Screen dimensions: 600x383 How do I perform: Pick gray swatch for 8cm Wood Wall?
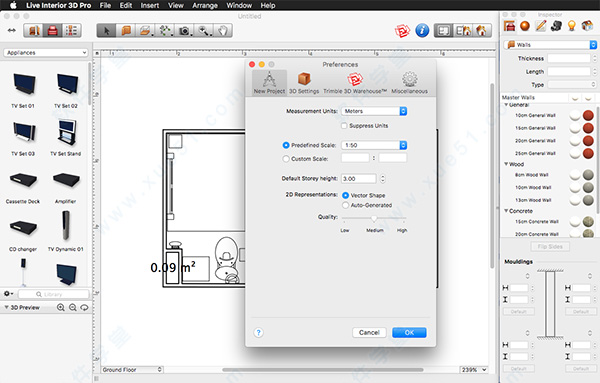(x=588, y=175)
